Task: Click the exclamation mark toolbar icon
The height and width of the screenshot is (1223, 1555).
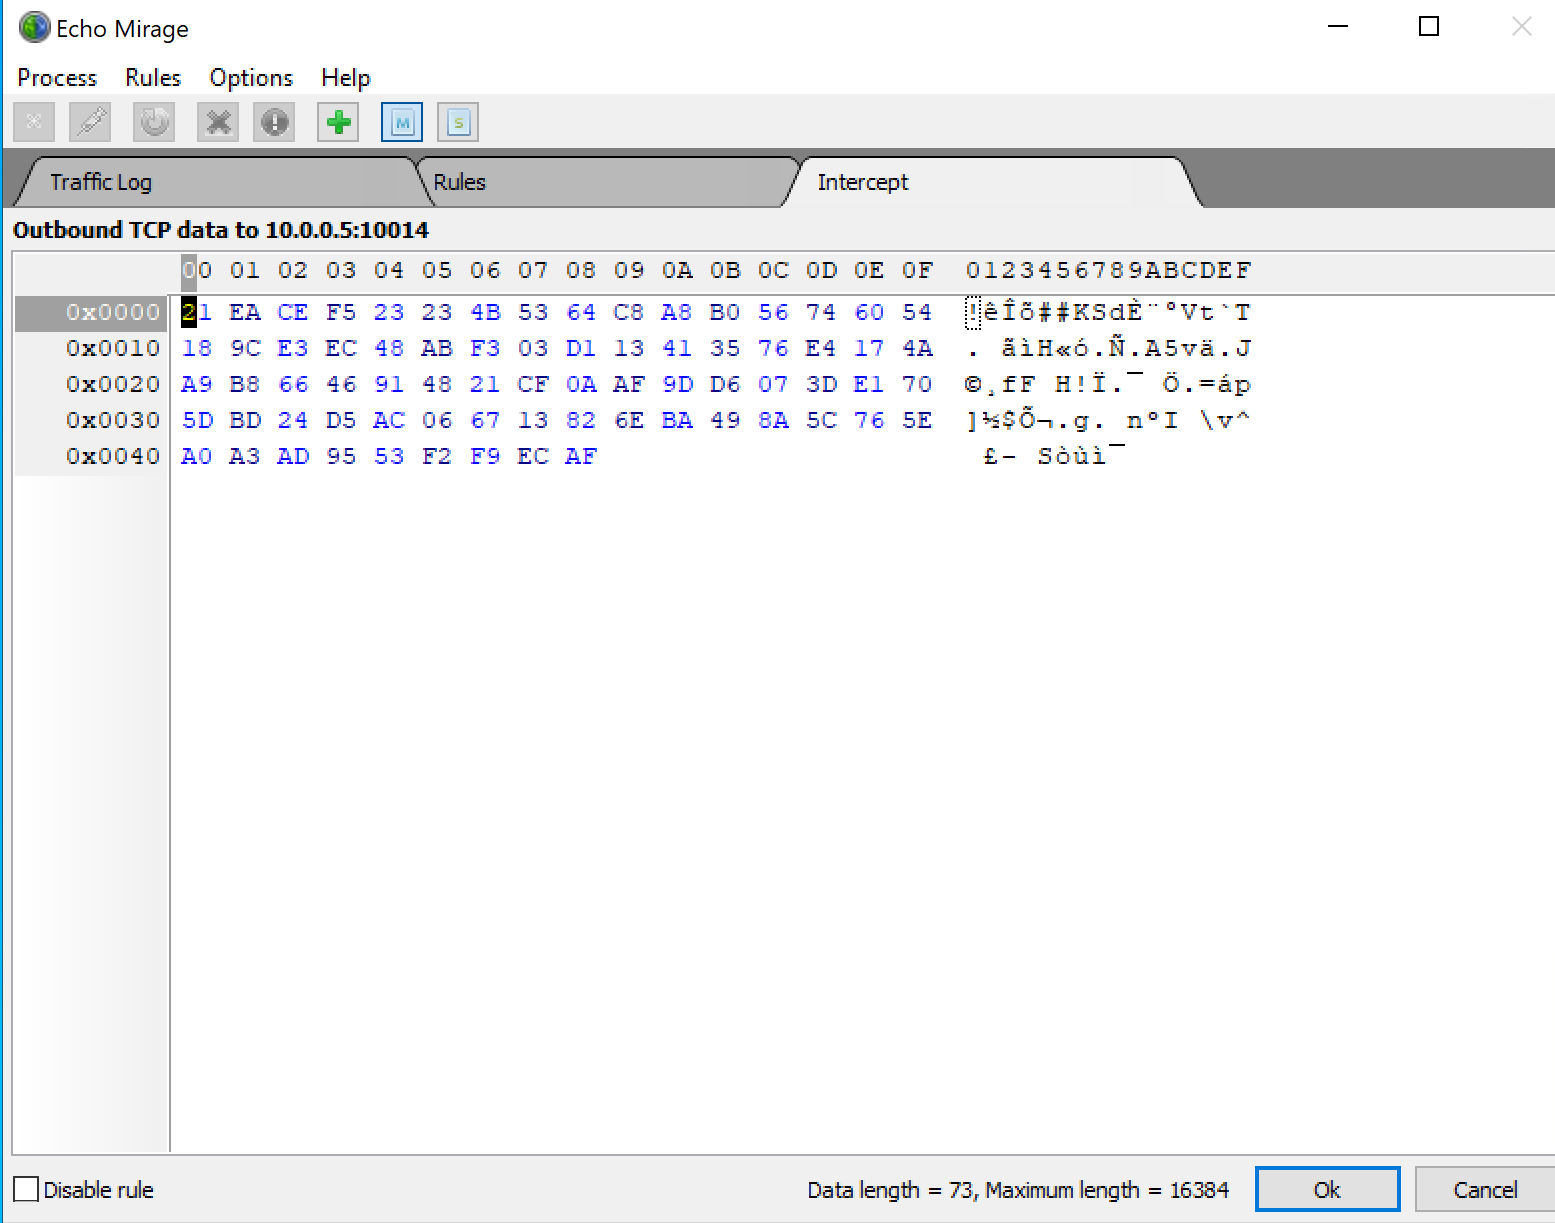Action: (x=274, y=122)
